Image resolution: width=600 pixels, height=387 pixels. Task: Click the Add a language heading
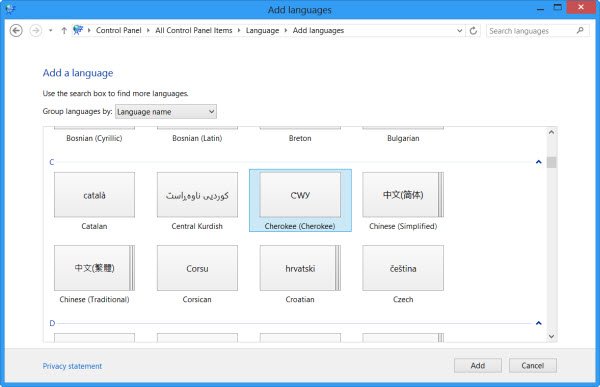click(78, 73)
